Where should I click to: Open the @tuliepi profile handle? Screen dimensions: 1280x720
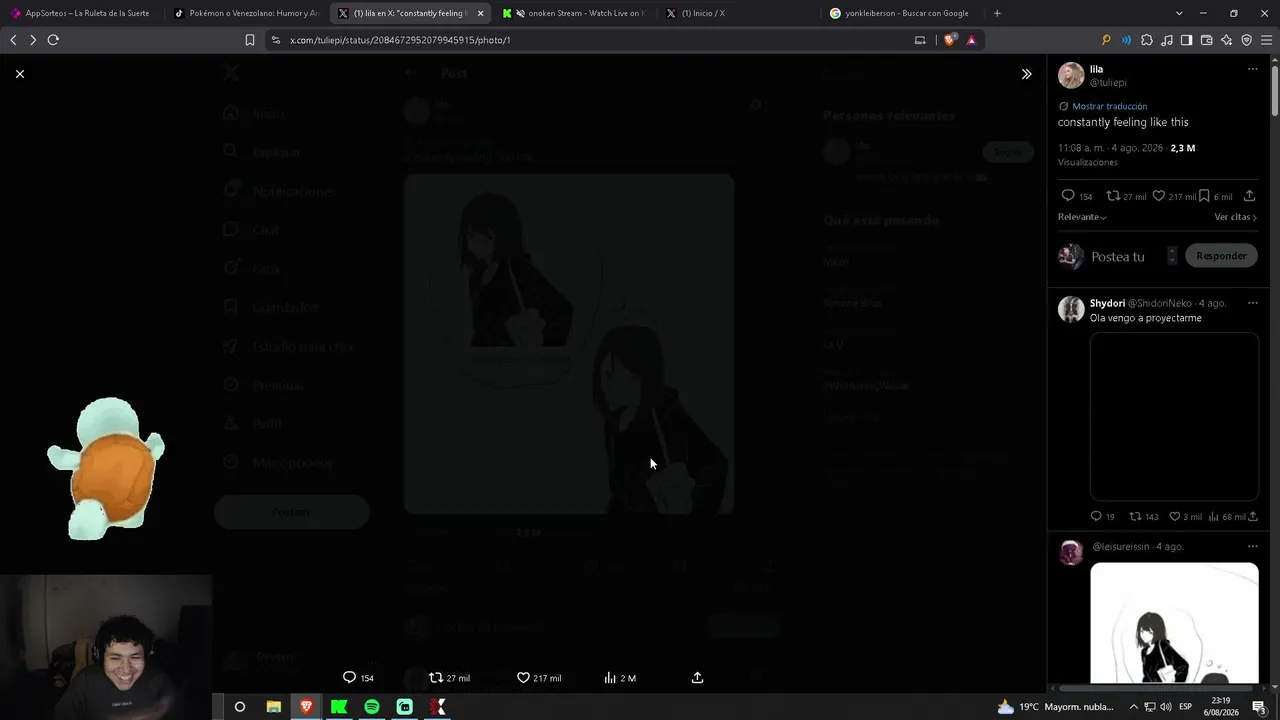[1108, 82]
